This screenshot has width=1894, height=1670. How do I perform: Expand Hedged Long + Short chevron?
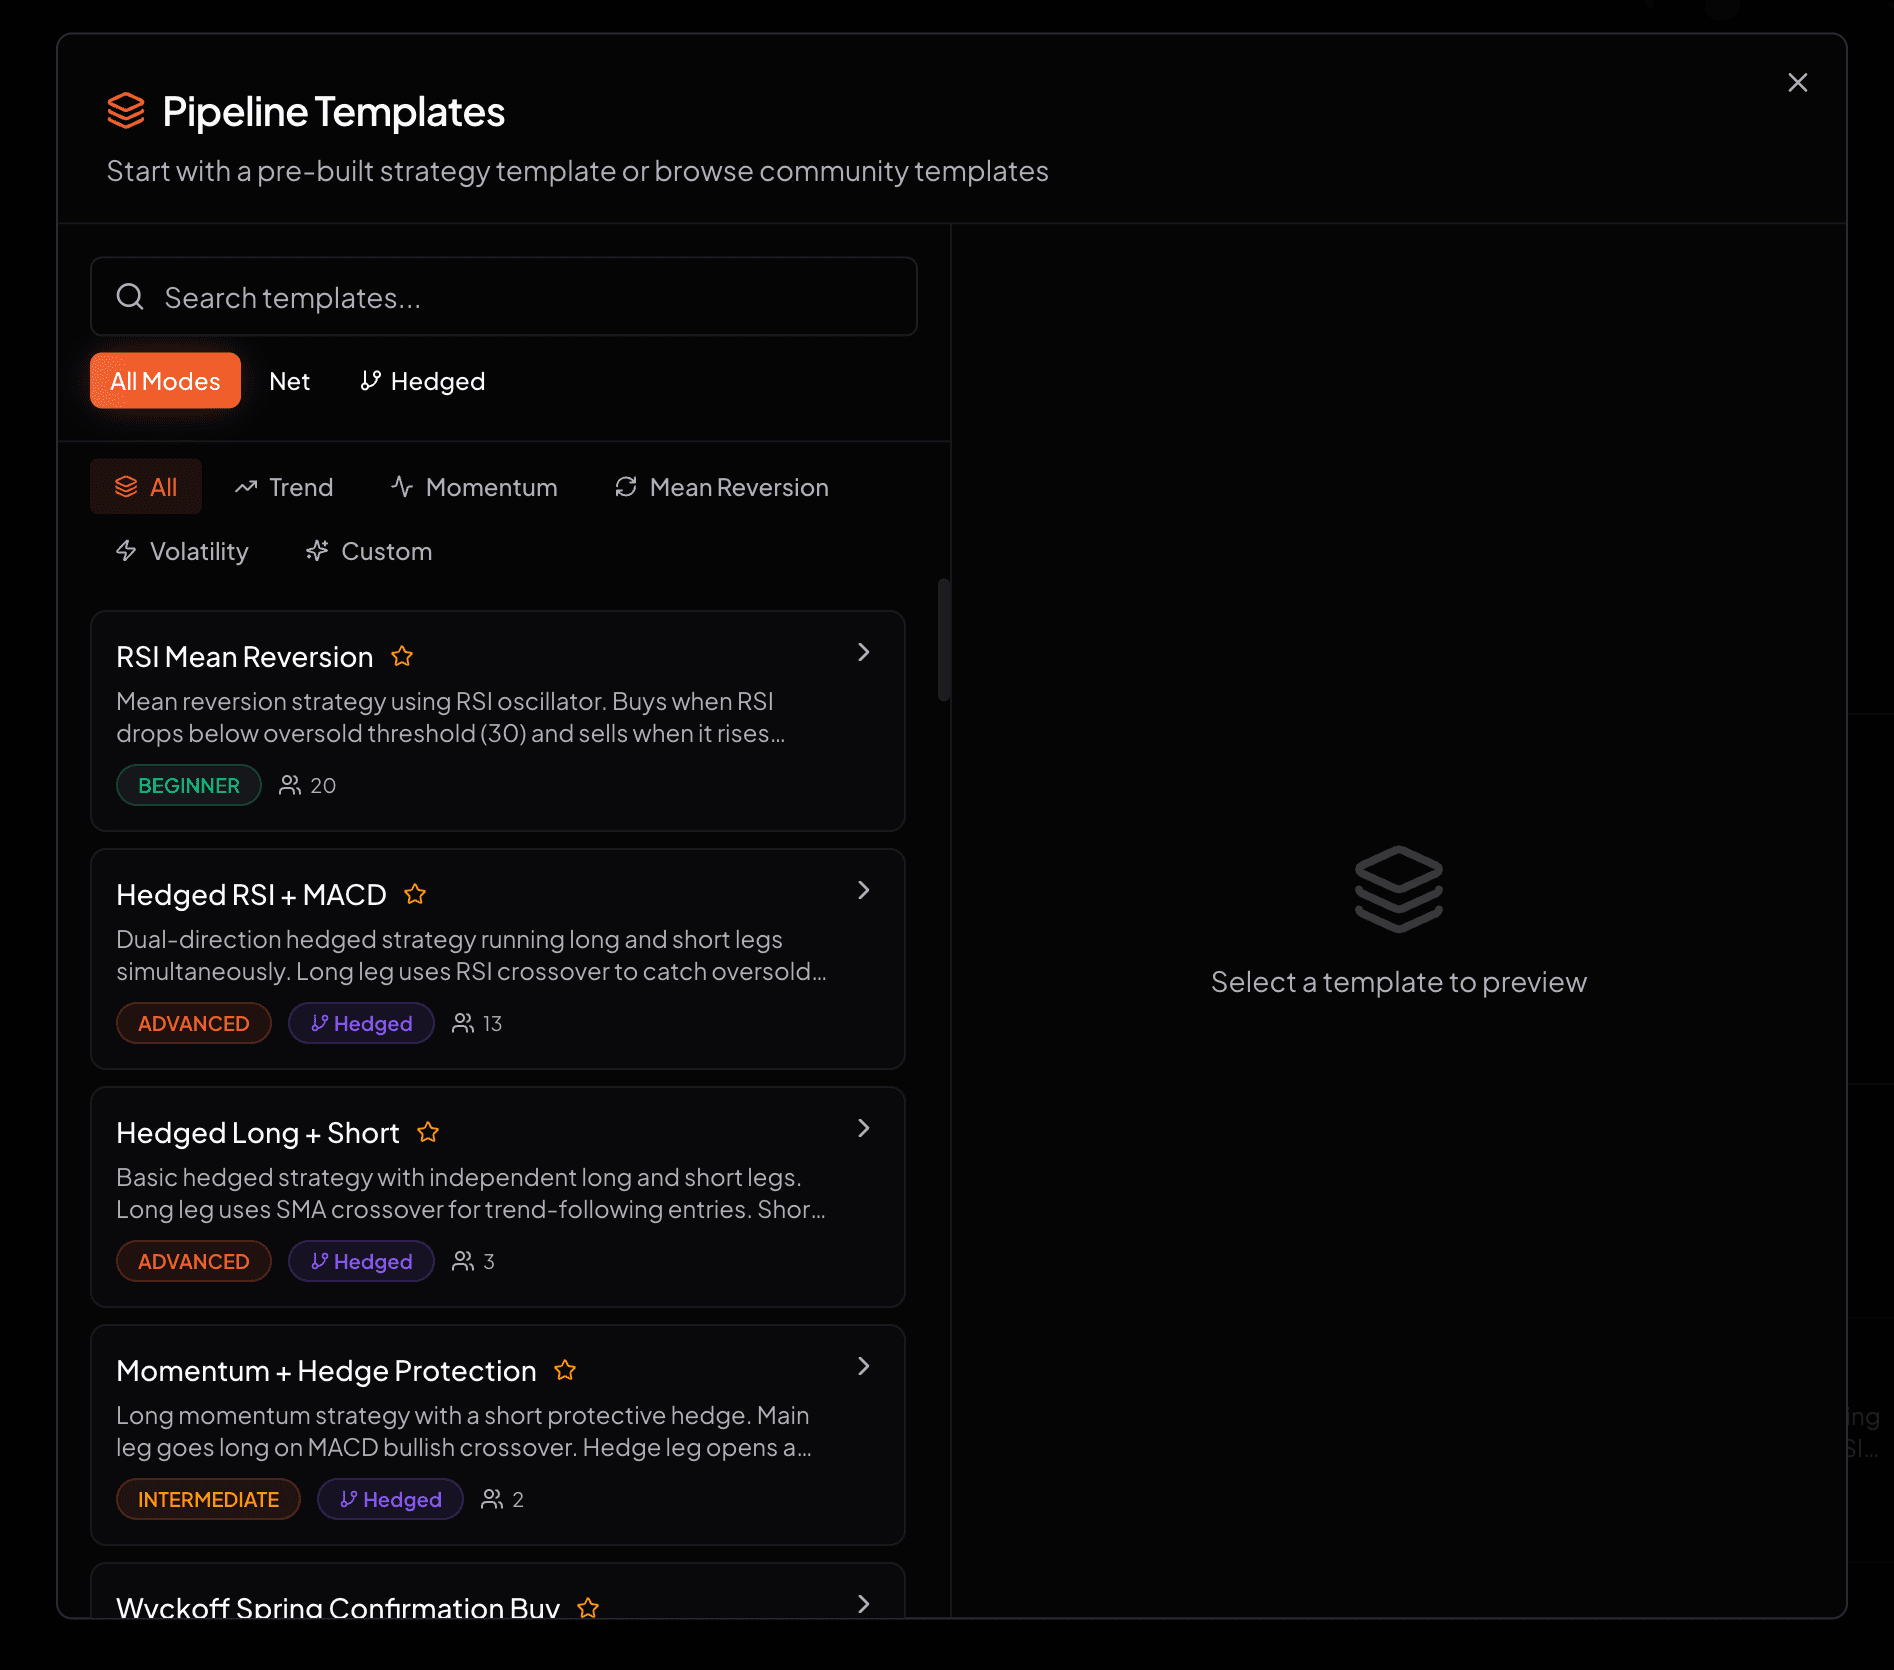click(x=864, y=1129)
